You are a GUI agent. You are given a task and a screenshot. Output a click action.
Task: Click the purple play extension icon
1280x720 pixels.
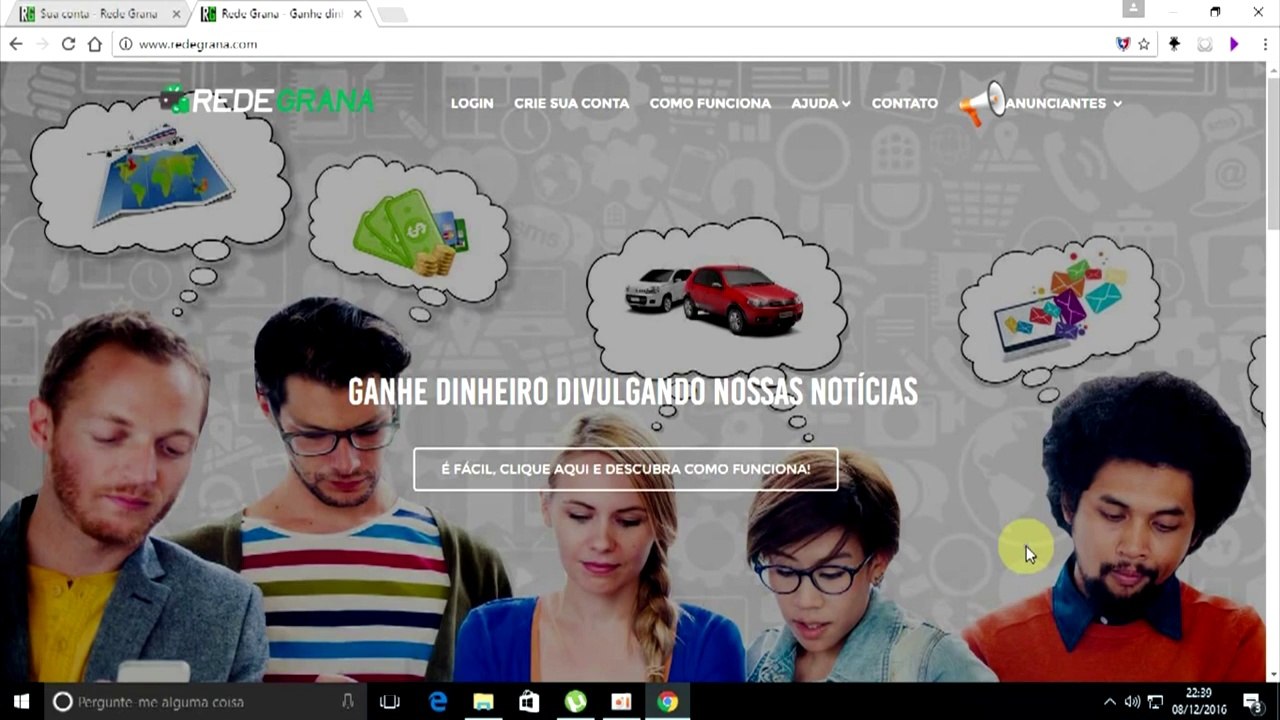1234,44
